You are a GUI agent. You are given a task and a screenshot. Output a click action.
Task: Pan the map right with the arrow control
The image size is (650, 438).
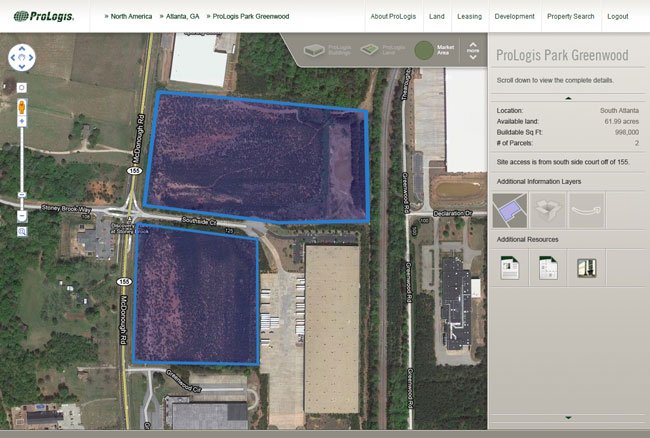pos(31,58)
